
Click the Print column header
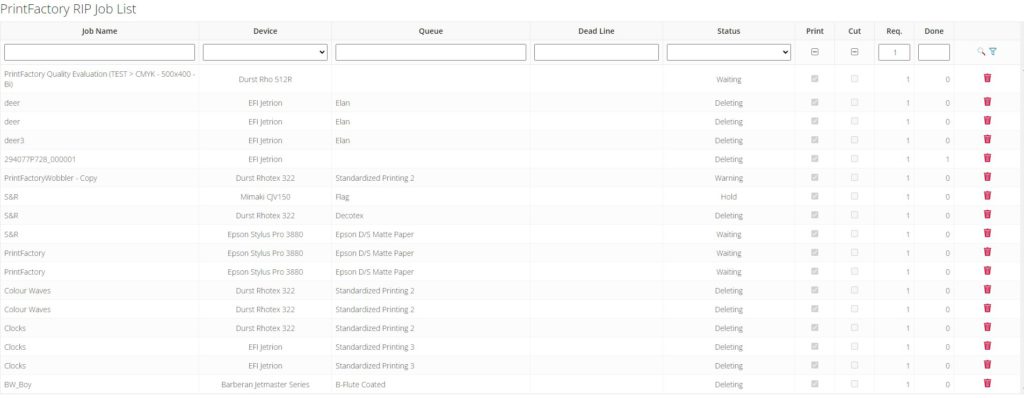tap(814, 31)
